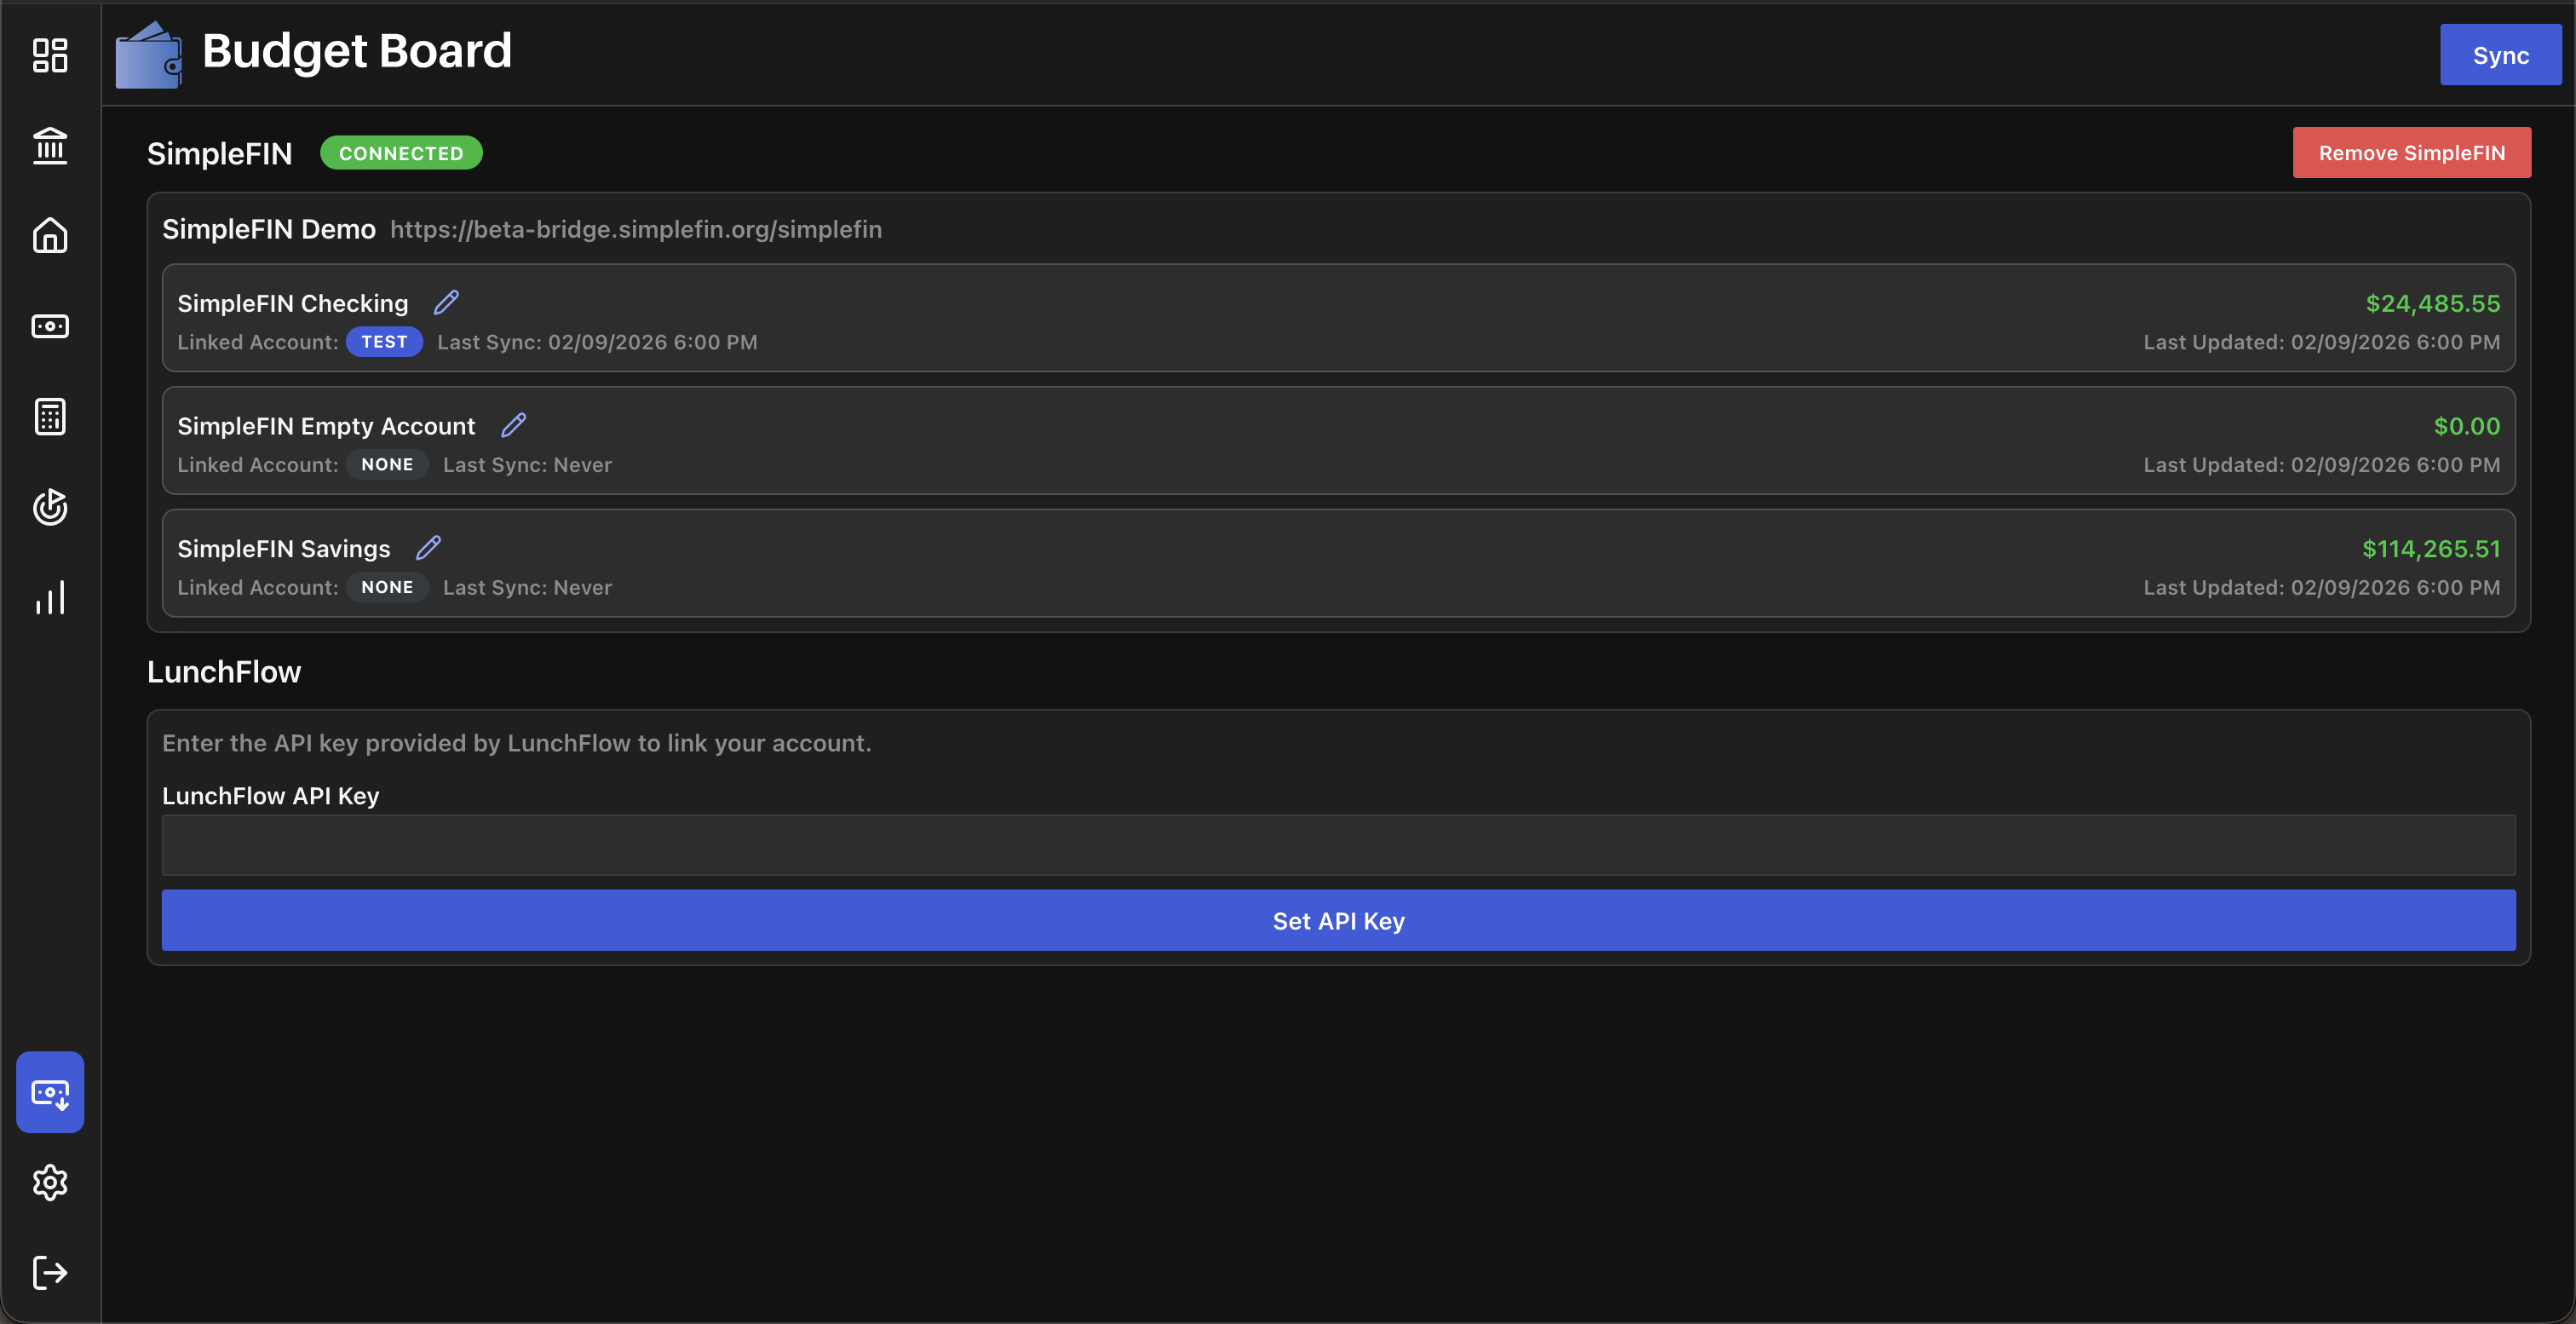Click the LunchFlow API Key label

click(x=271, y=797)
